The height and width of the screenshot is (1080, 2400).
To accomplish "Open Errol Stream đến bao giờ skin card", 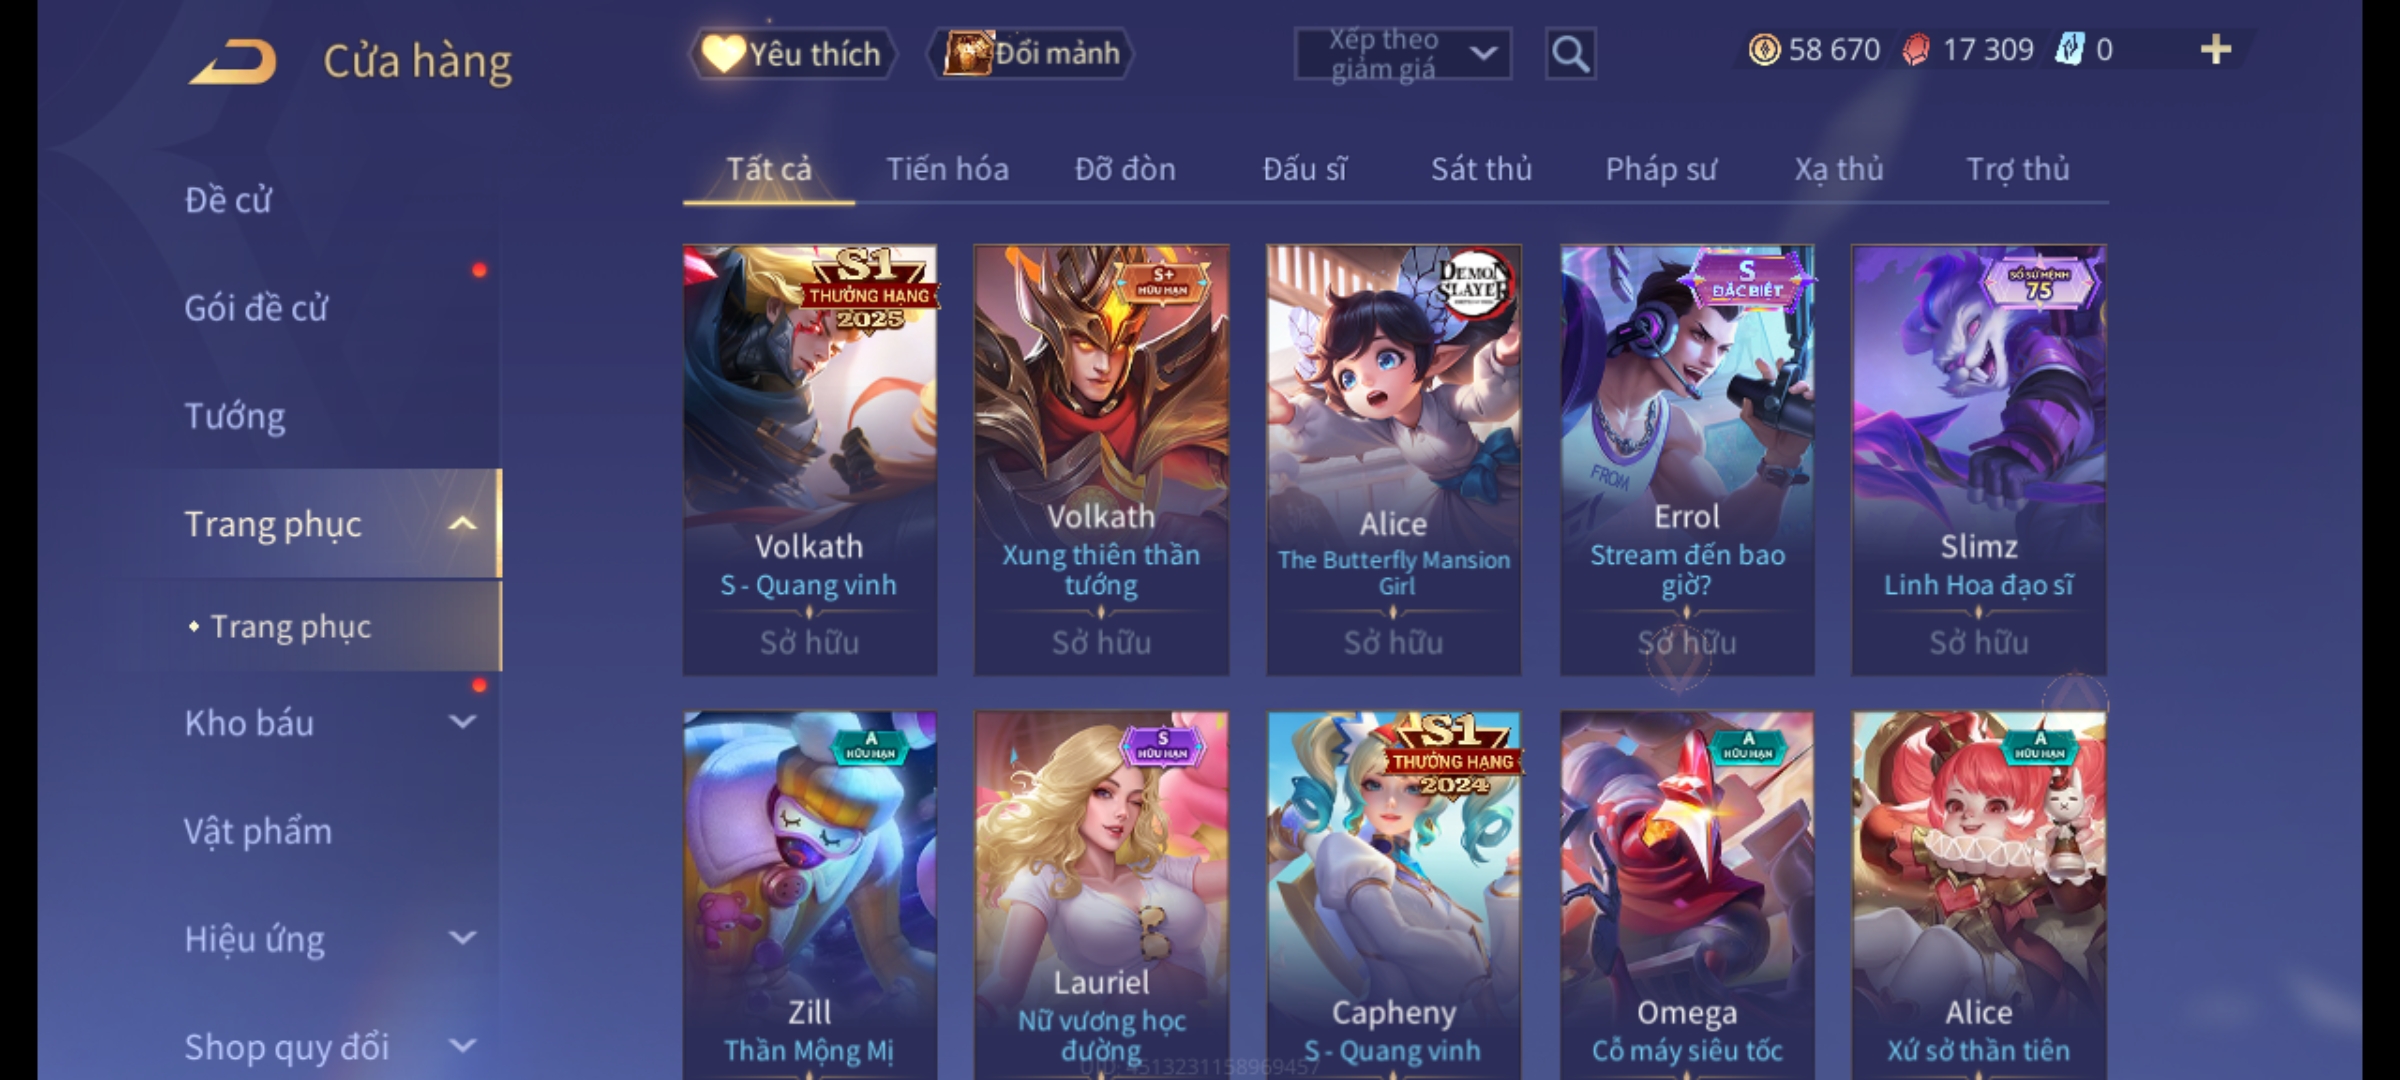I will point(1687,460).
